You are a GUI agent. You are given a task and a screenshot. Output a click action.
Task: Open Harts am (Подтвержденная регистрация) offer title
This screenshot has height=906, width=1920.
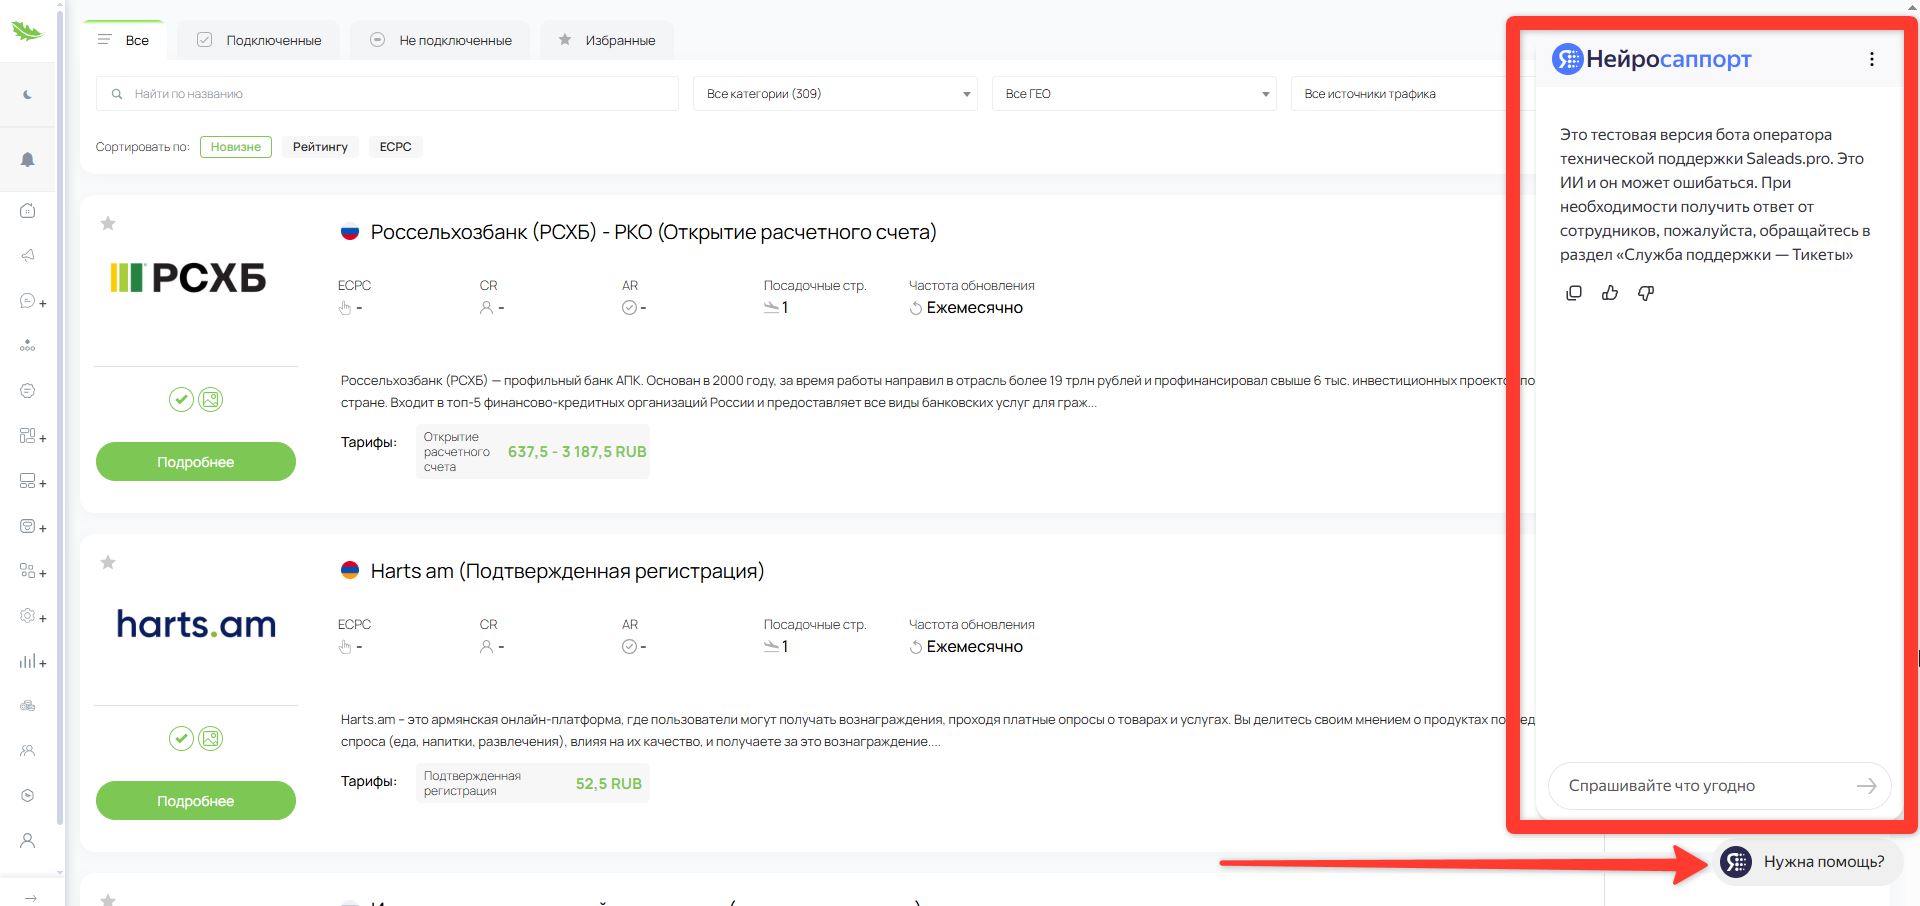(x=567, y=571)
